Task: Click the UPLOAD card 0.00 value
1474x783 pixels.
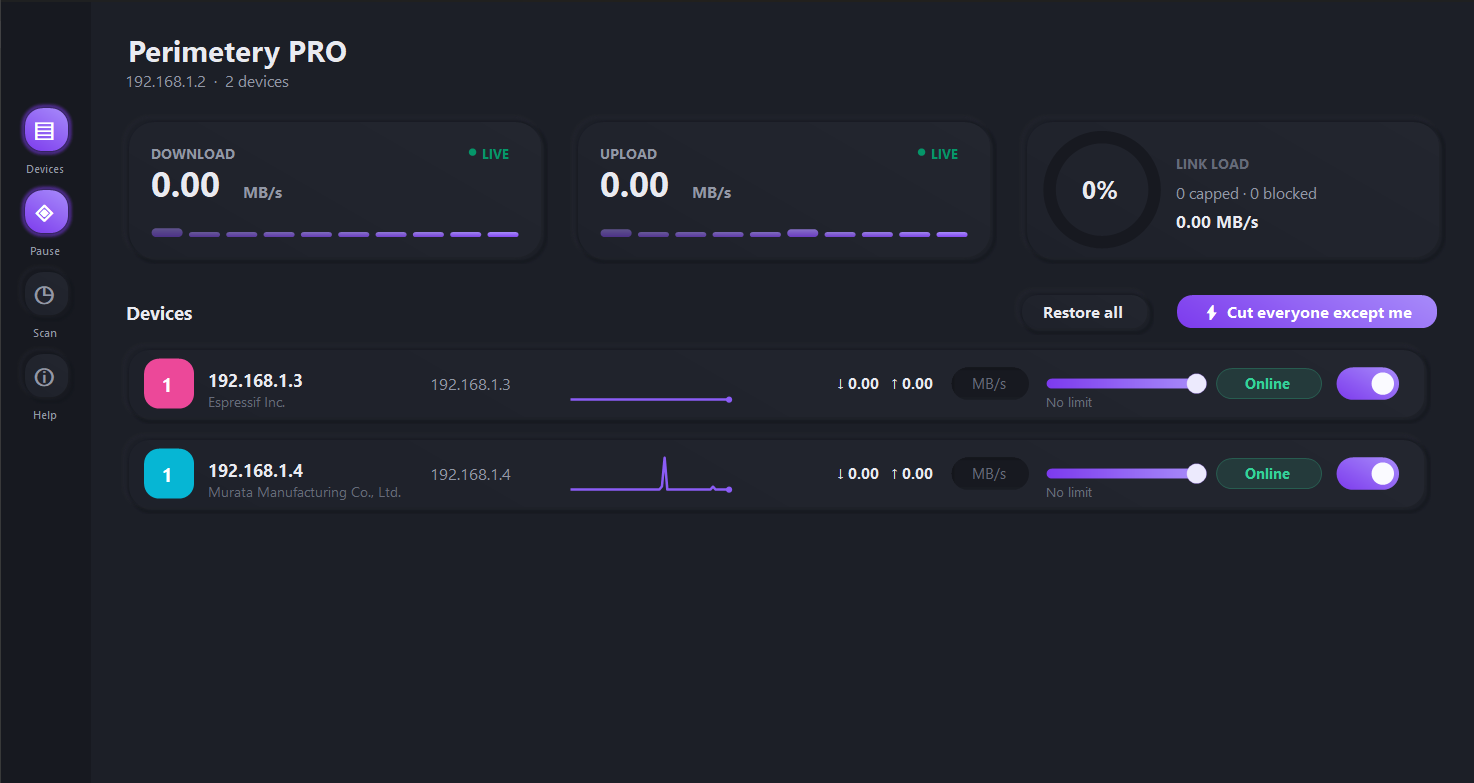Action: pos(634,185)
